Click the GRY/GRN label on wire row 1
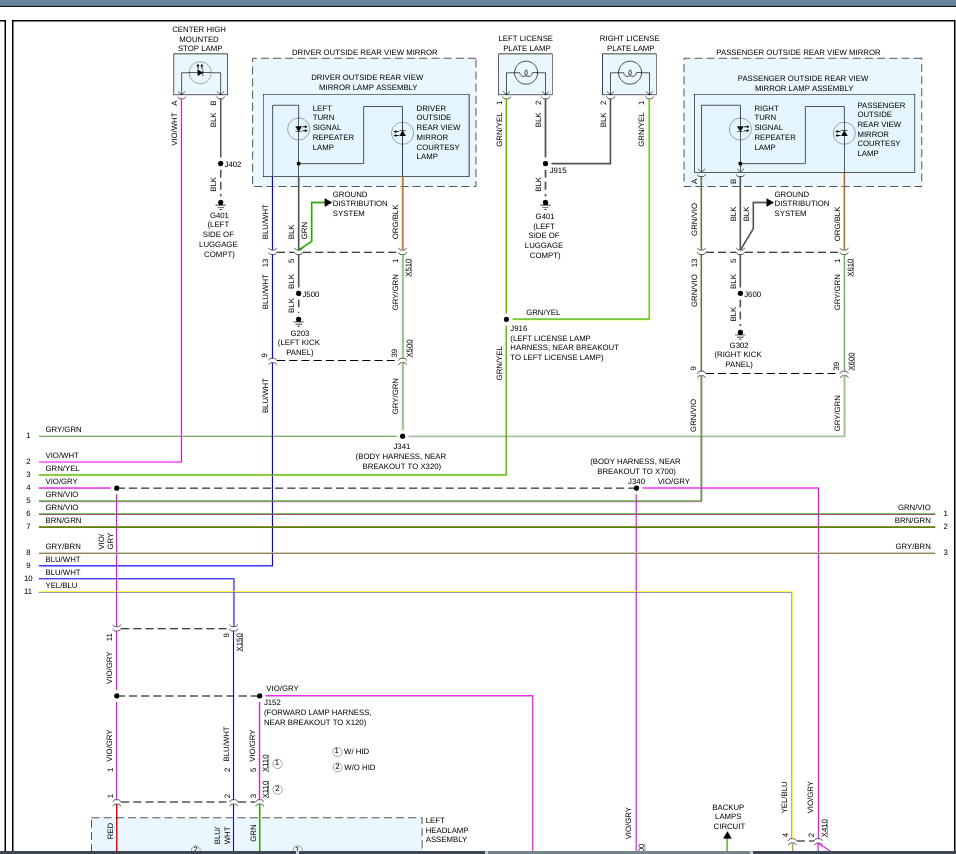Screen dimensions: 956x854 point(63,429)
